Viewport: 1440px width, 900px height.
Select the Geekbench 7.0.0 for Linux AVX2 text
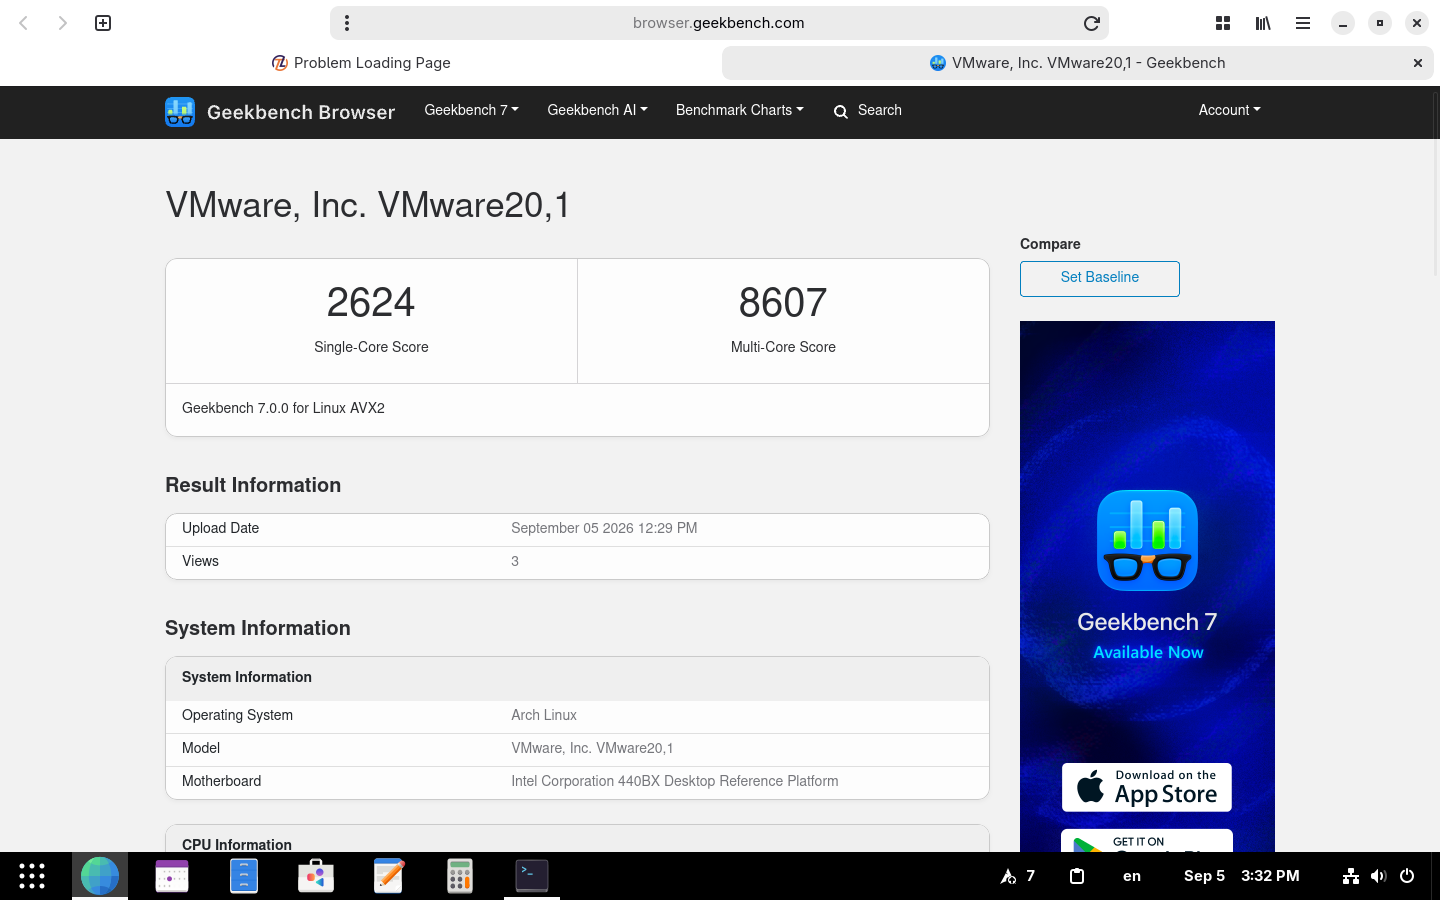point(283,408)
